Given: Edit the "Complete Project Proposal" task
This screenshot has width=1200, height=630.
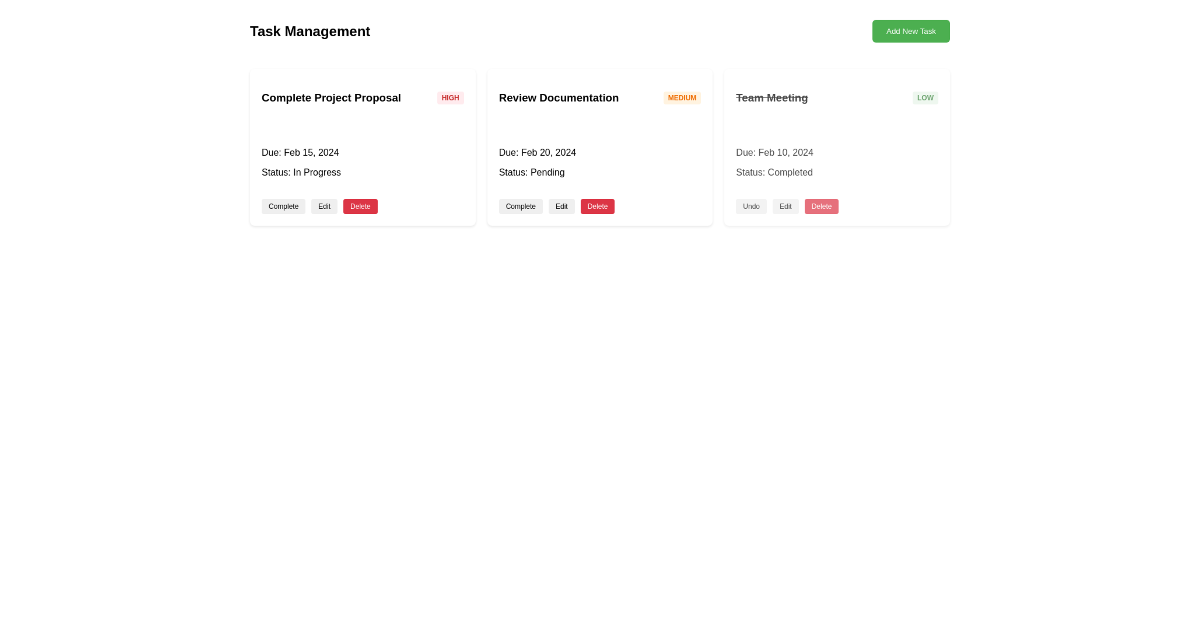Looking at the screenshot, I should coord(324,206).
